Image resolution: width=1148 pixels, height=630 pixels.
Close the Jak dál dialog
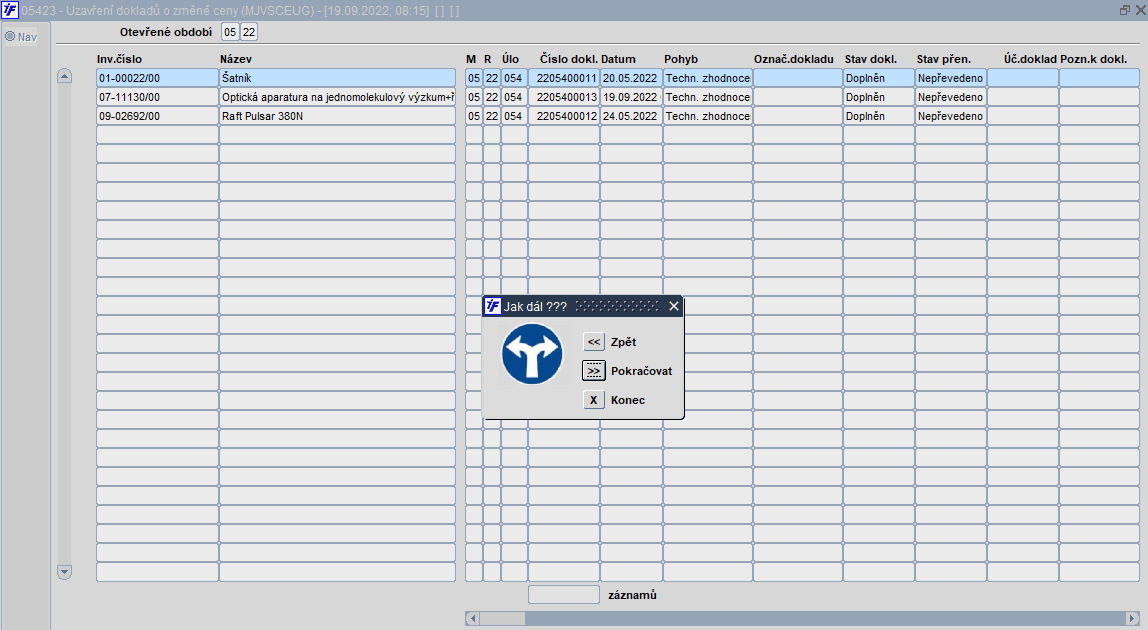674,306
